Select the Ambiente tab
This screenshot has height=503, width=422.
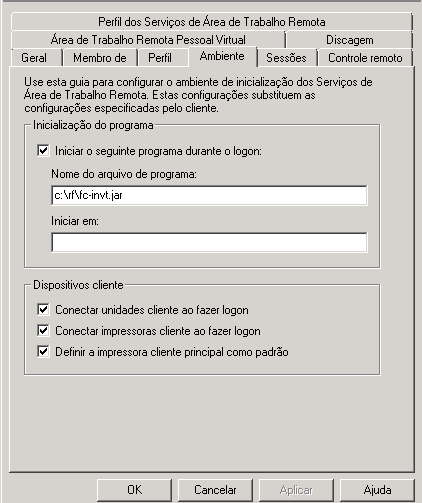pos(222,56)
